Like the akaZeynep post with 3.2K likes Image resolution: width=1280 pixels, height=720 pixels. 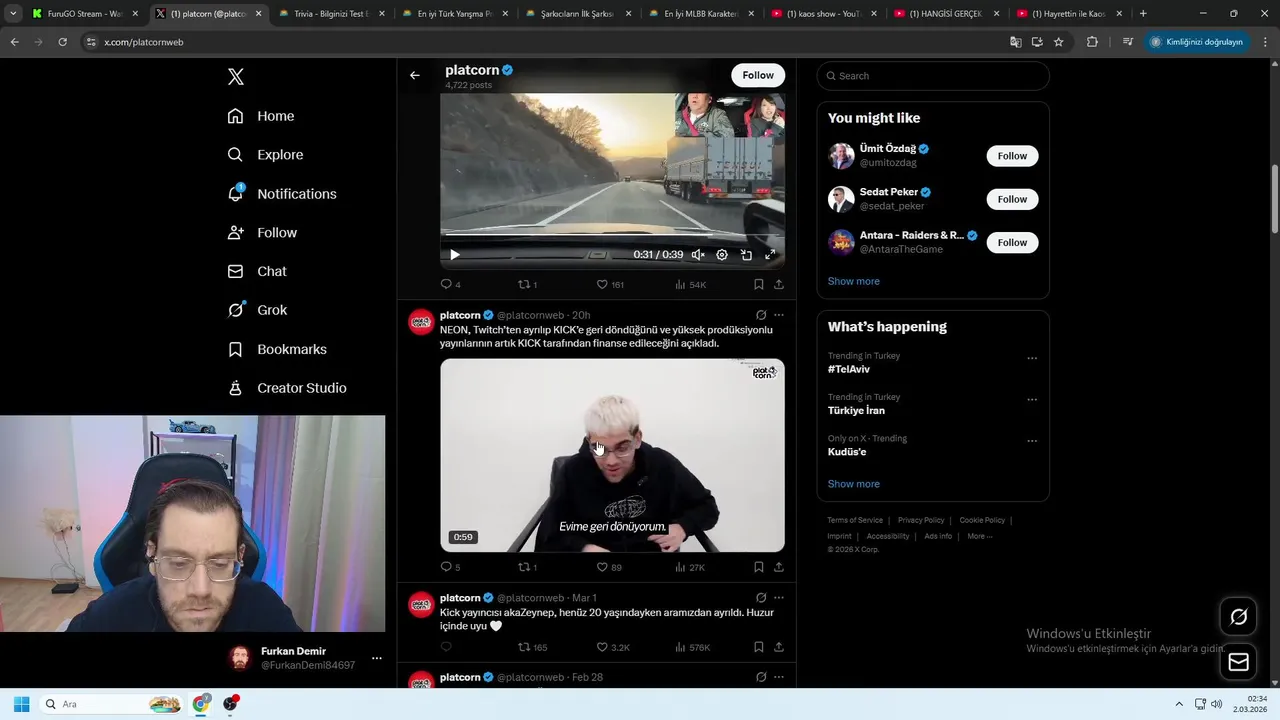tap(613, 647)
